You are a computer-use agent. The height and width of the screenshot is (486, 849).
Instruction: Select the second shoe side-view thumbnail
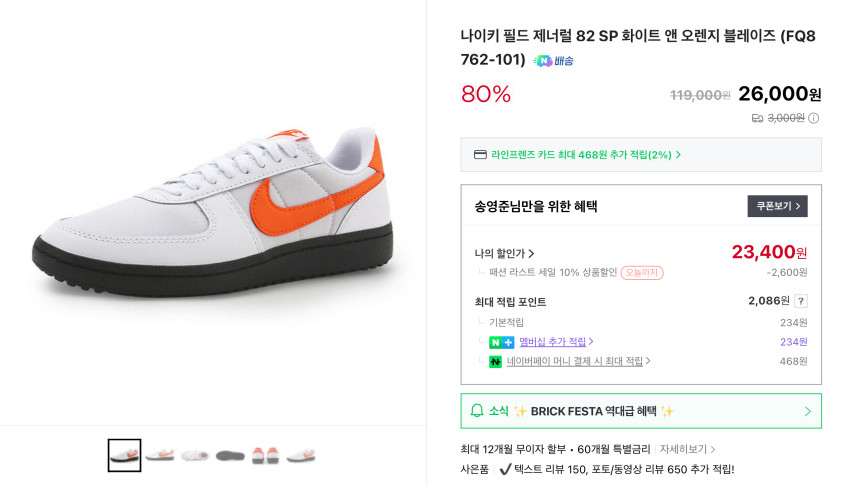[x=160, y=455]
